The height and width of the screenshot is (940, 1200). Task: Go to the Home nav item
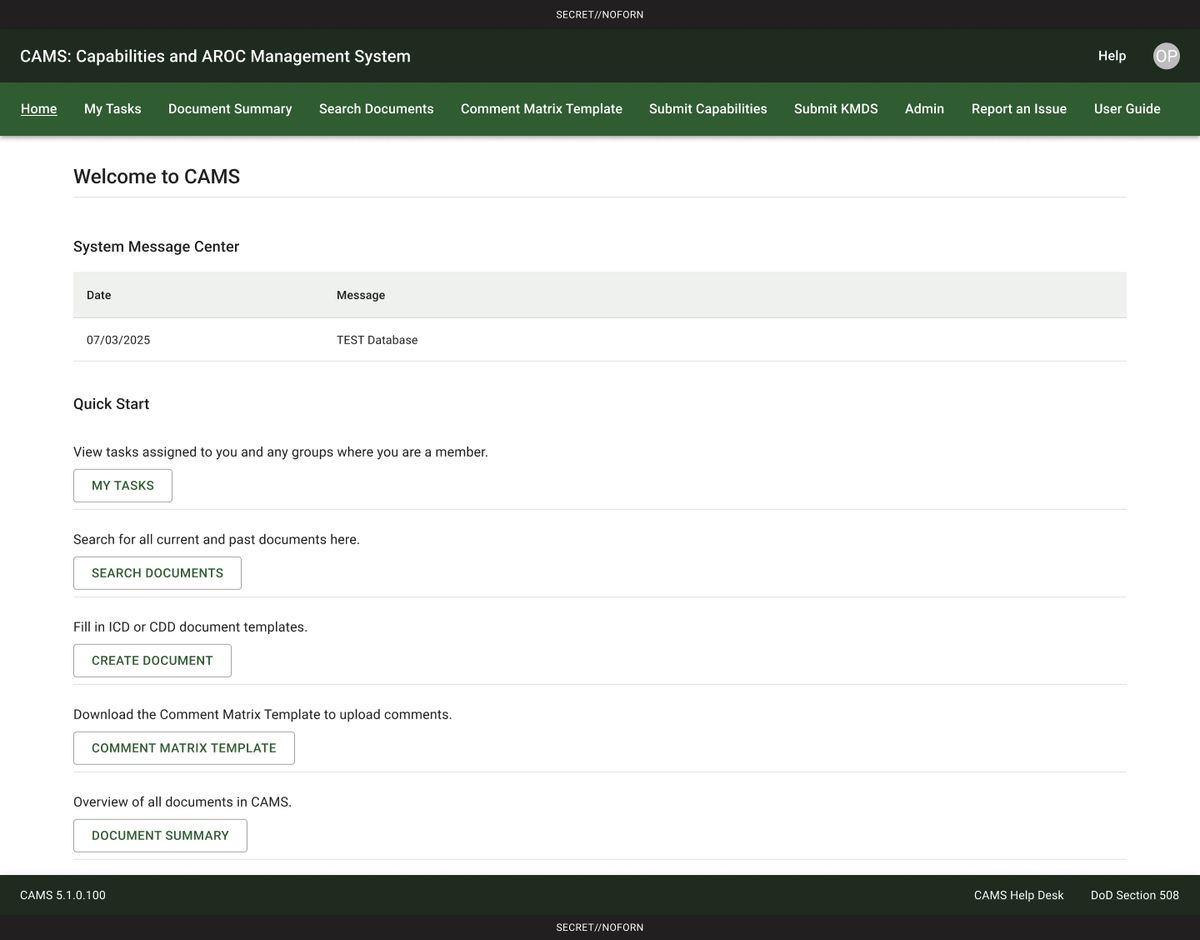click(39, 109)
